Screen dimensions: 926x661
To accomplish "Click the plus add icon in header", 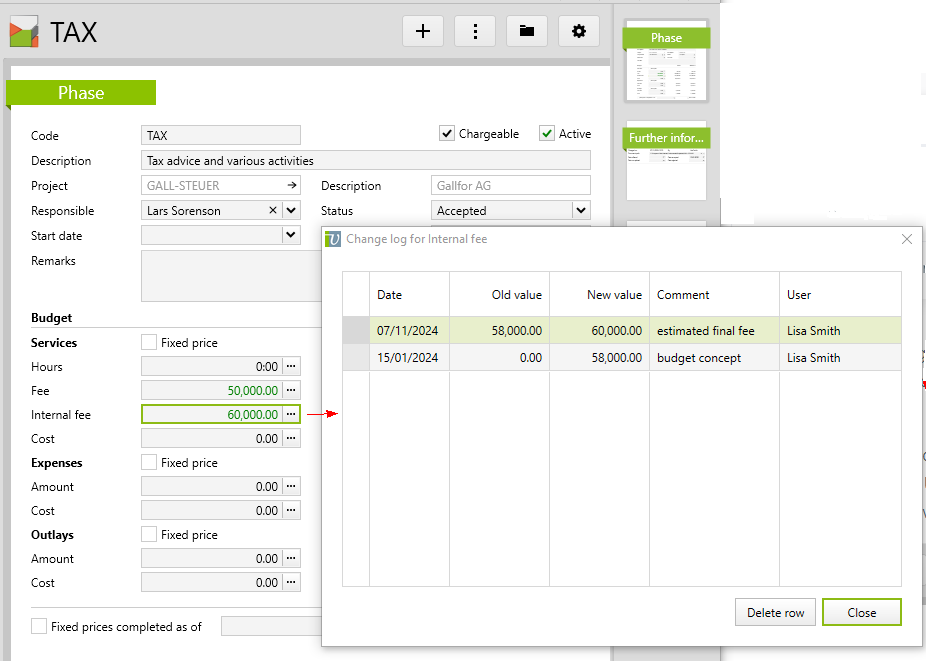I will (423, 31).
